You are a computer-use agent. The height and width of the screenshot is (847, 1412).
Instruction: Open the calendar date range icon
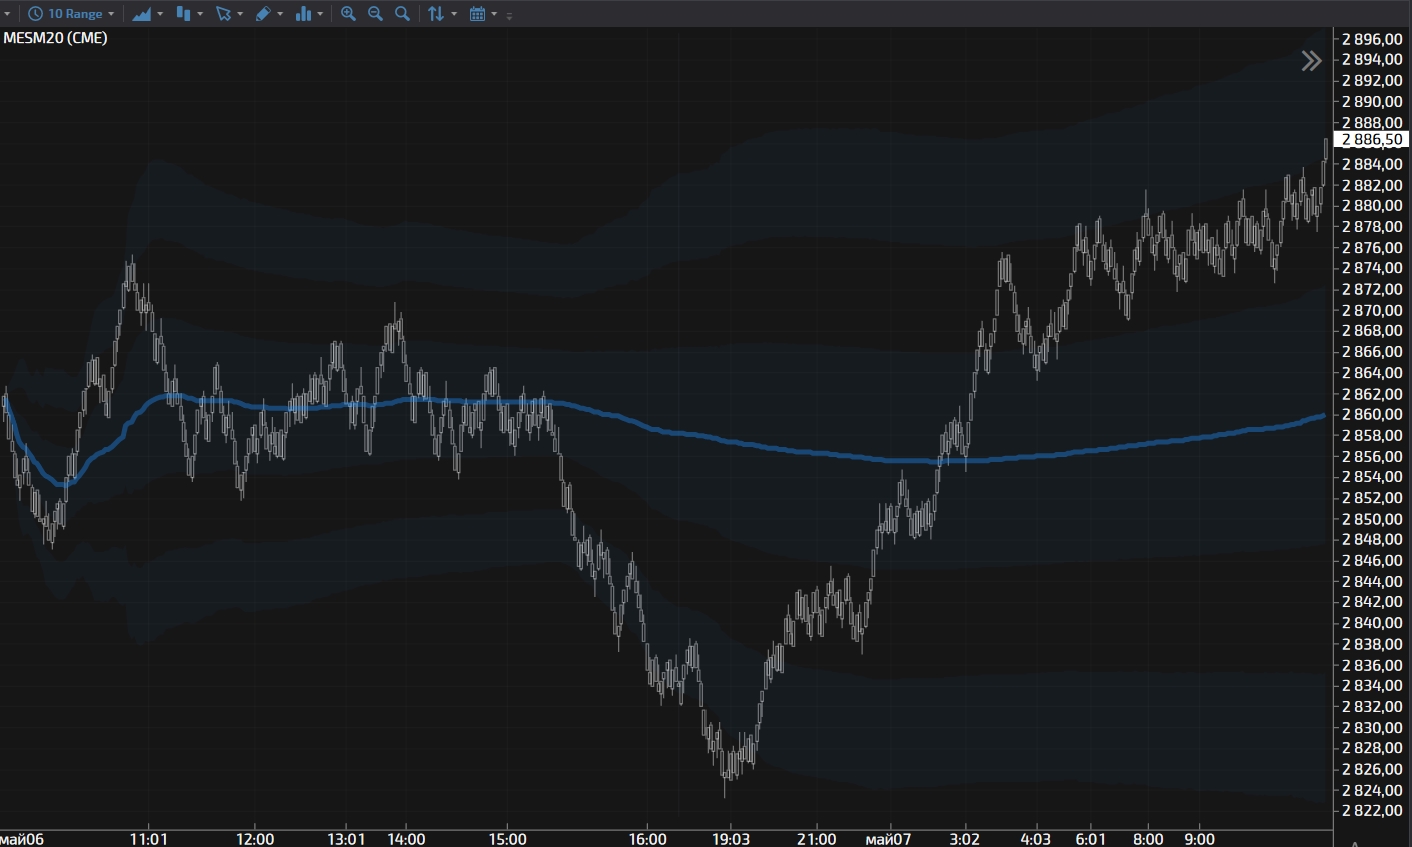(x=478, y=14)
